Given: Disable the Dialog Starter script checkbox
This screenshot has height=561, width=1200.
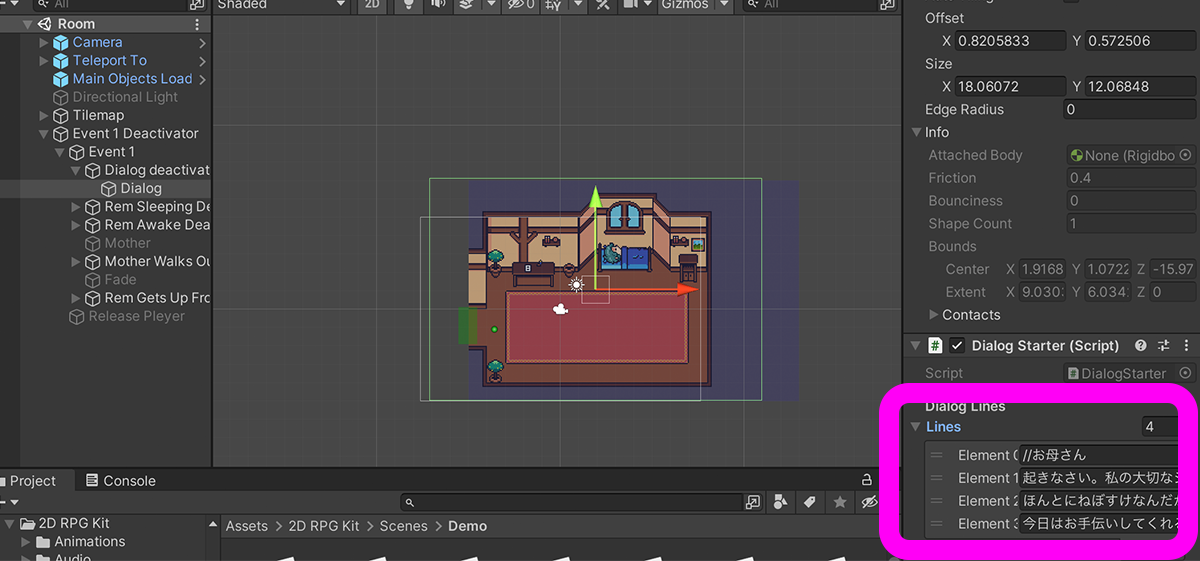Looking at the screenshot, I should pyautogui.click(x=957, y=345).
